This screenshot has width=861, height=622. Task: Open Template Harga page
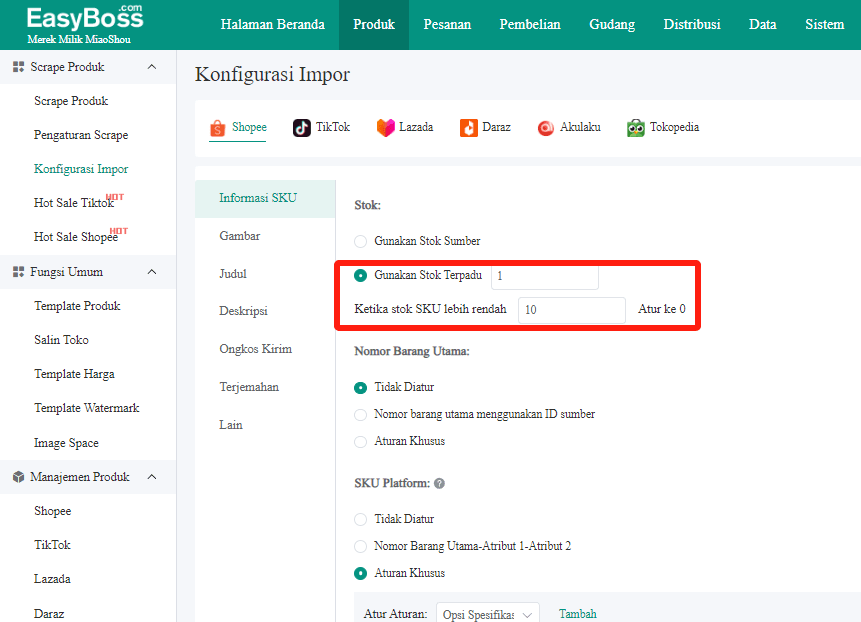tap(75, 374)
